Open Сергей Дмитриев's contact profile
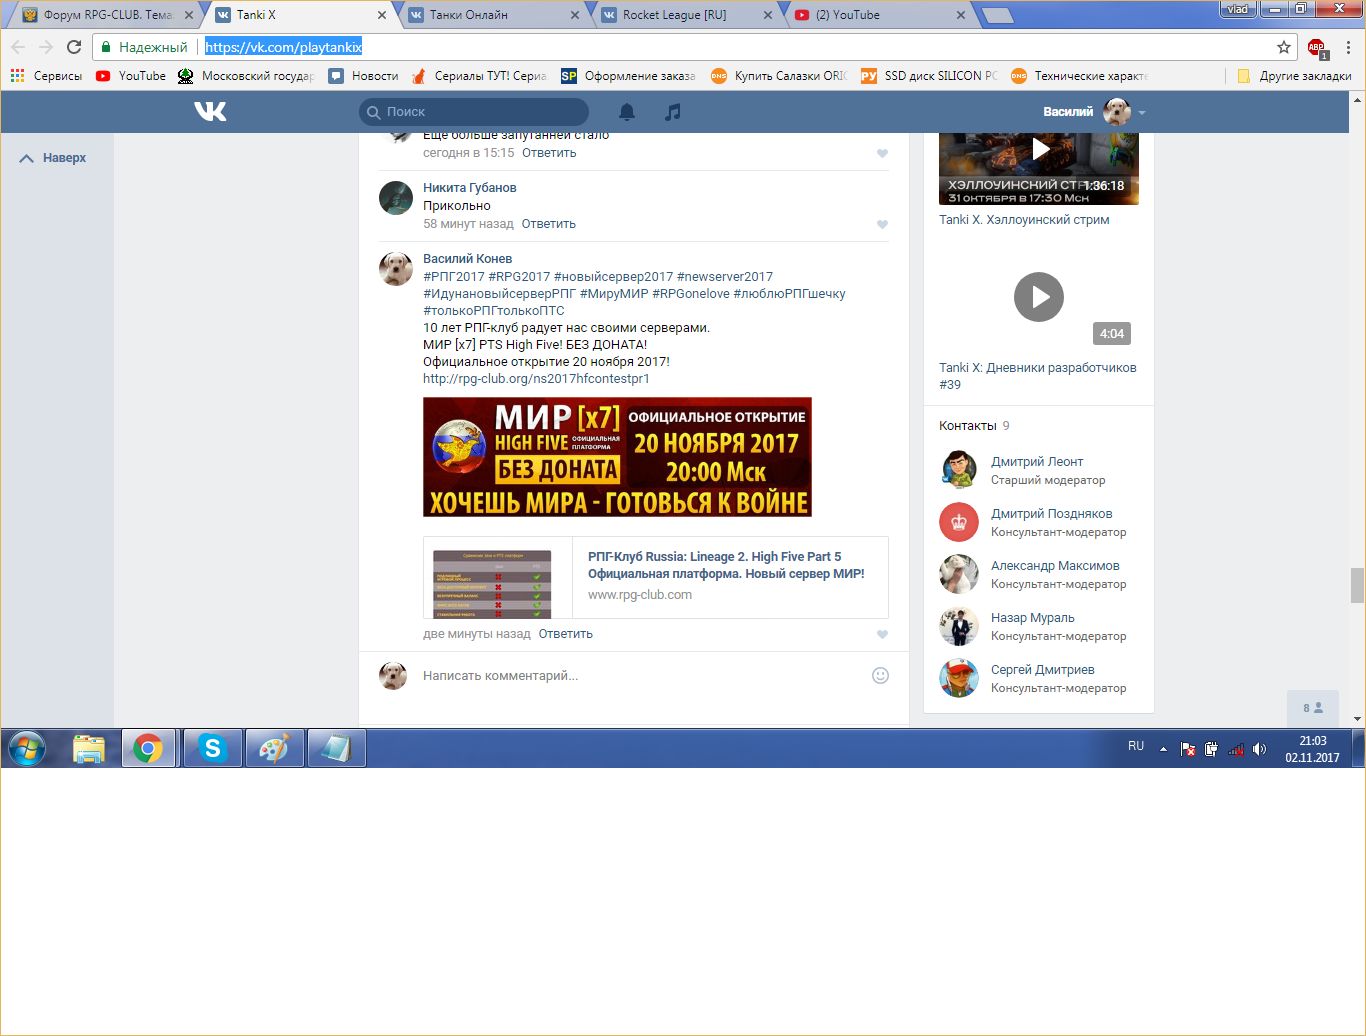1366x1036 pixels. (x=1043, y=670)
